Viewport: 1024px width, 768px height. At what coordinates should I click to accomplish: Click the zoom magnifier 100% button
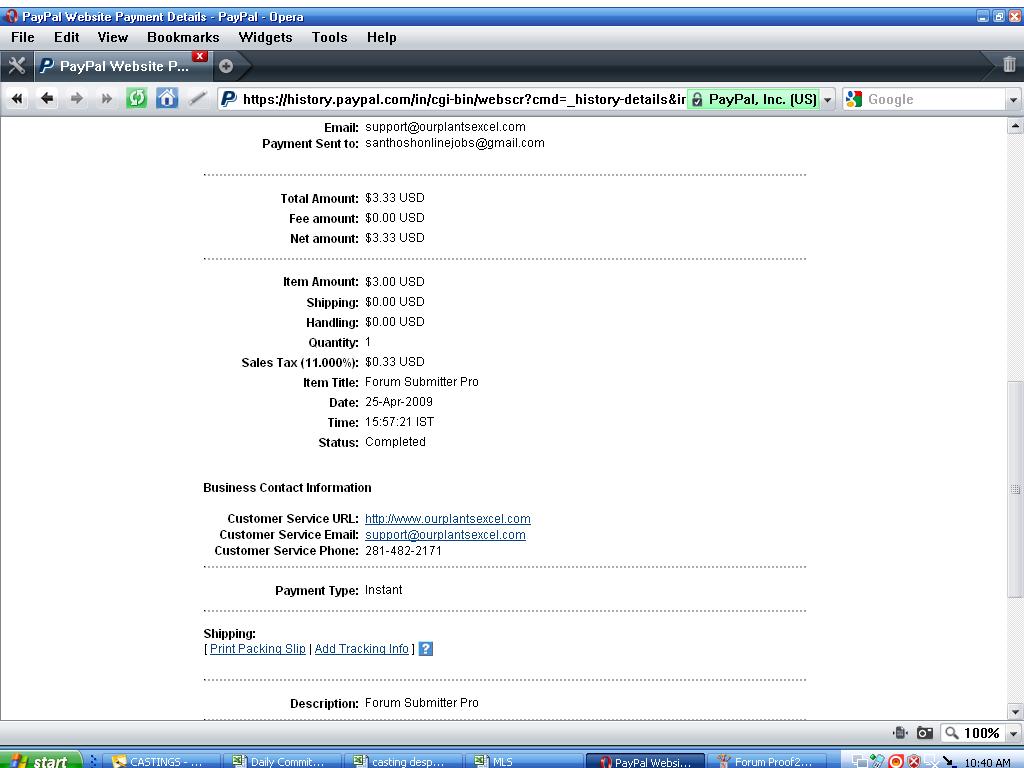tap(973, 733)
